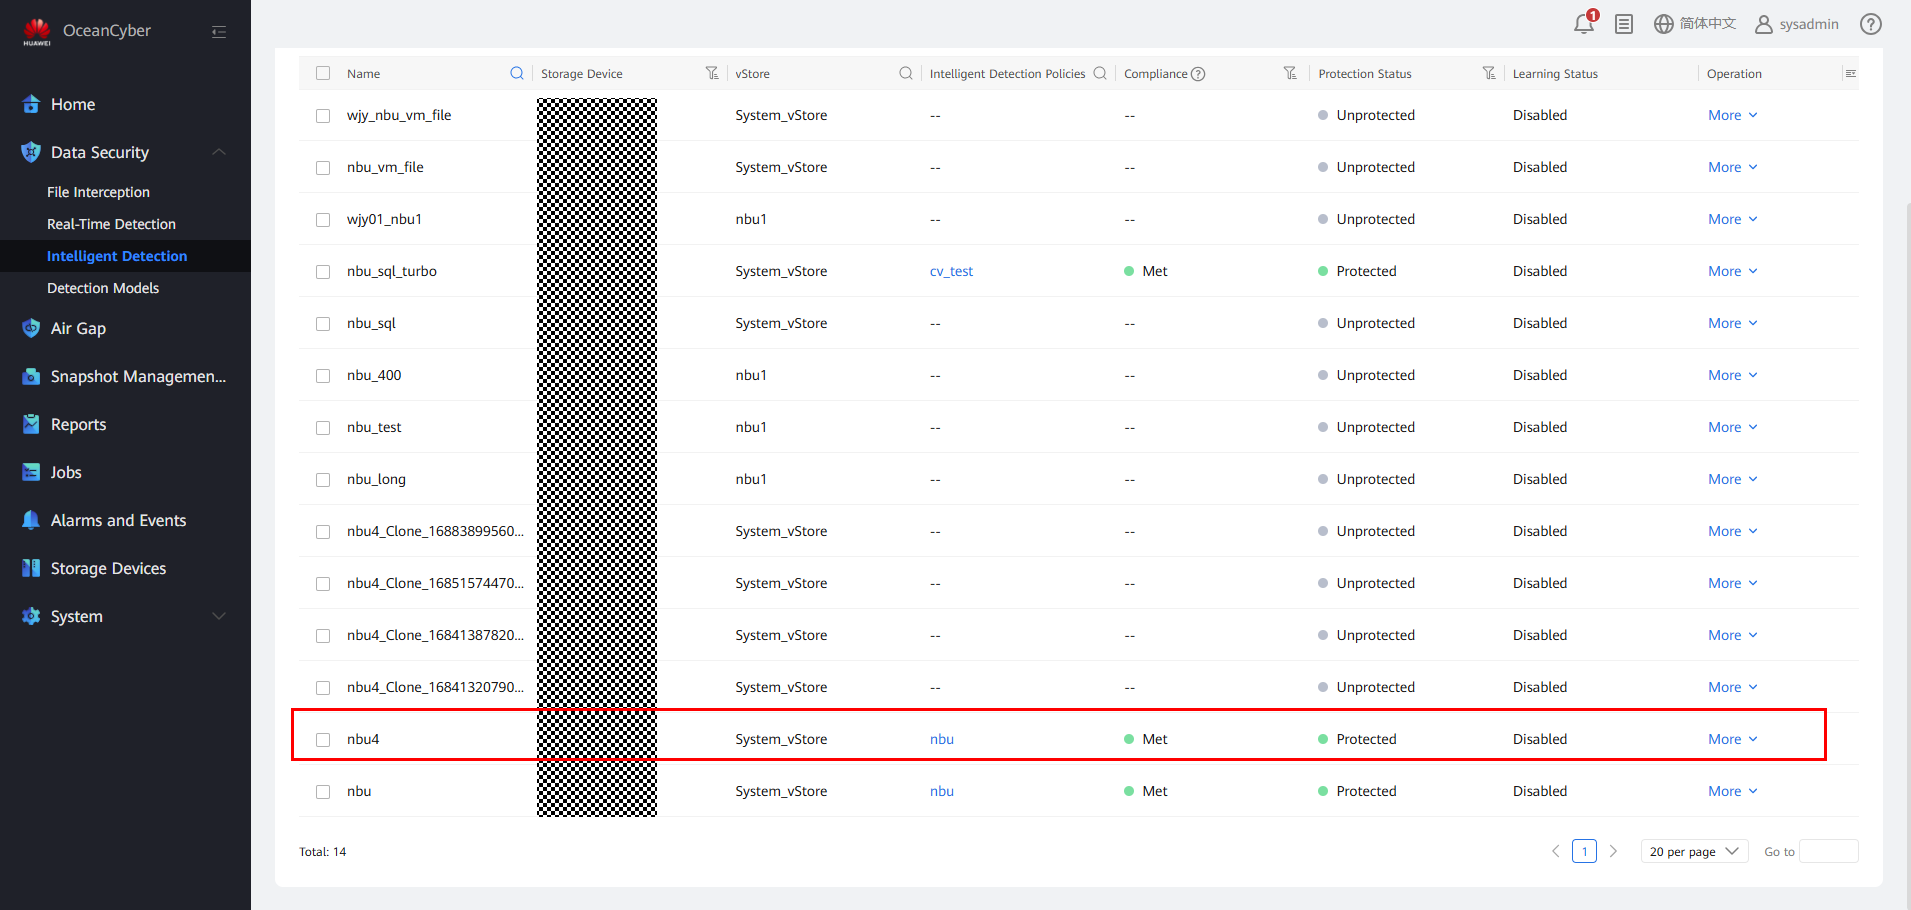
Task: Tick the checkbox for nbu_sql_turbo
Action: pos(323,272)
